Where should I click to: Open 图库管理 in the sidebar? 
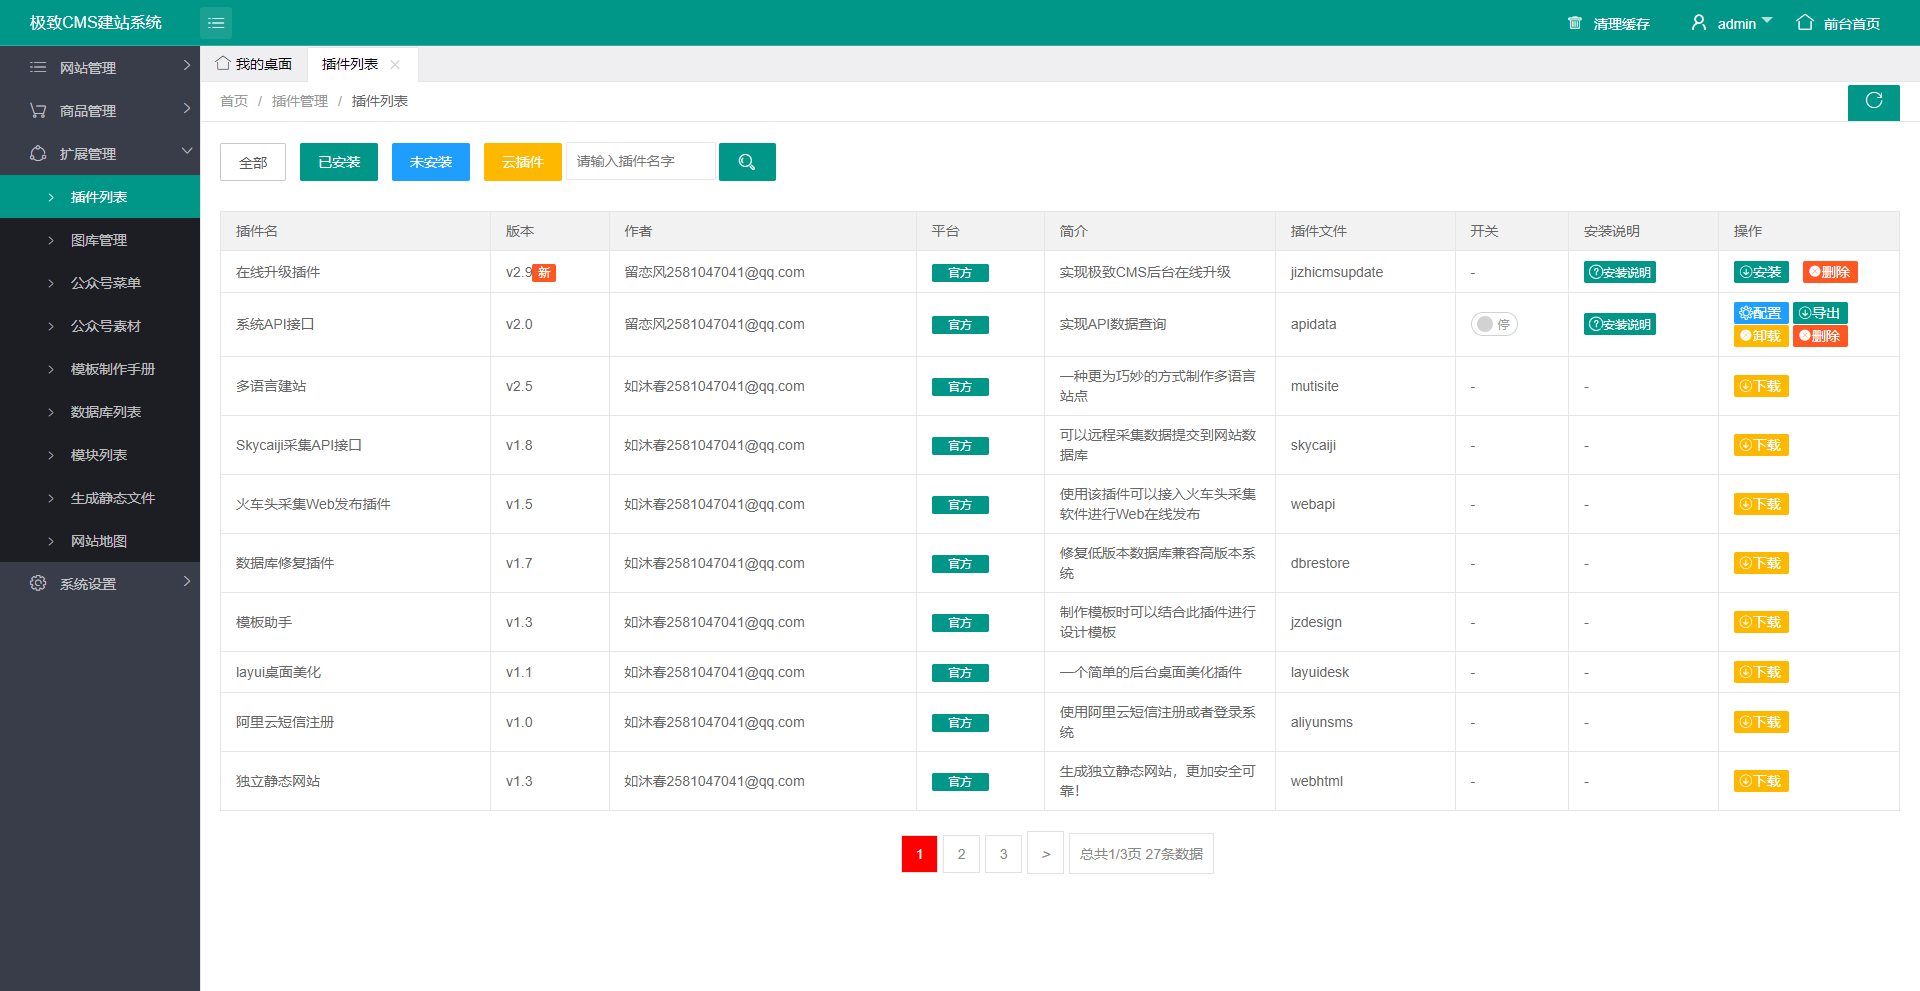pyautogui.click(x=100, y=240)
